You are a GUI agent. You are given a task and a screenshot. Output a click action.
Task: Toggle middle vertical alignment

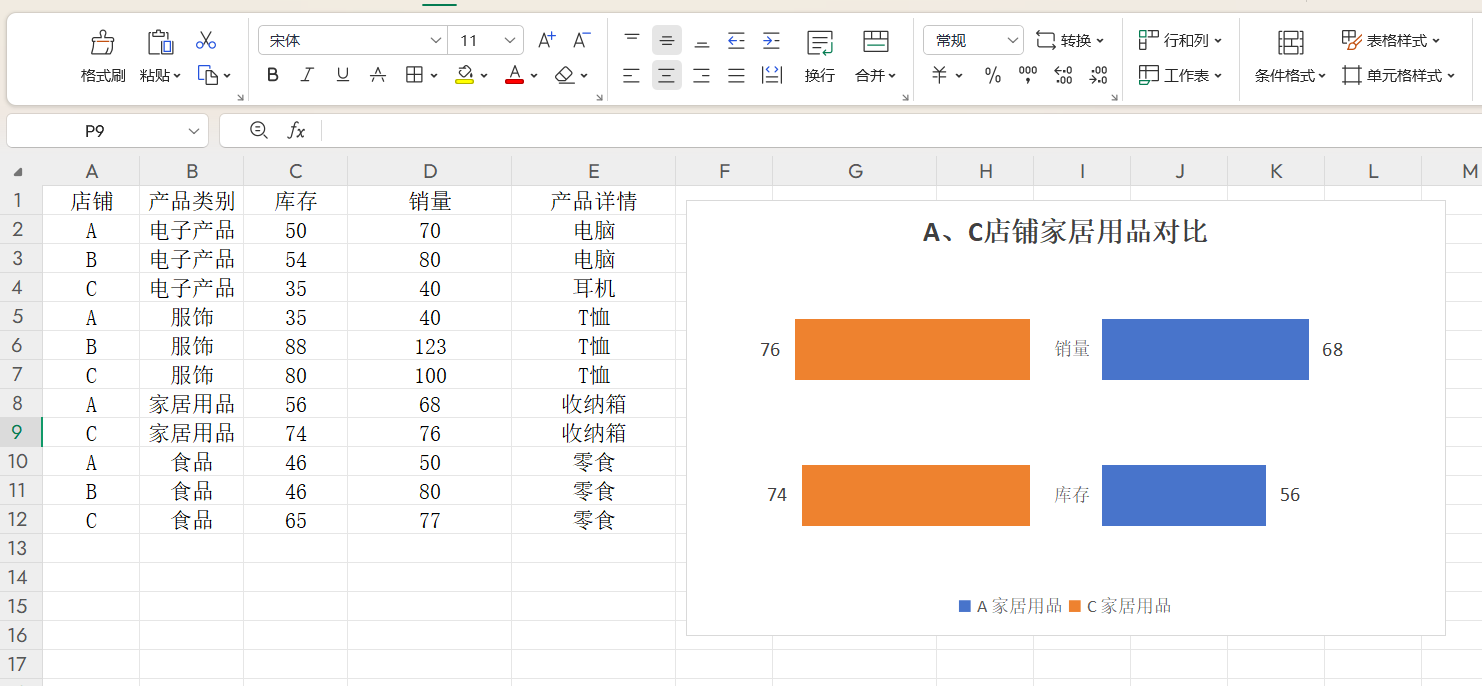point(667,40)
